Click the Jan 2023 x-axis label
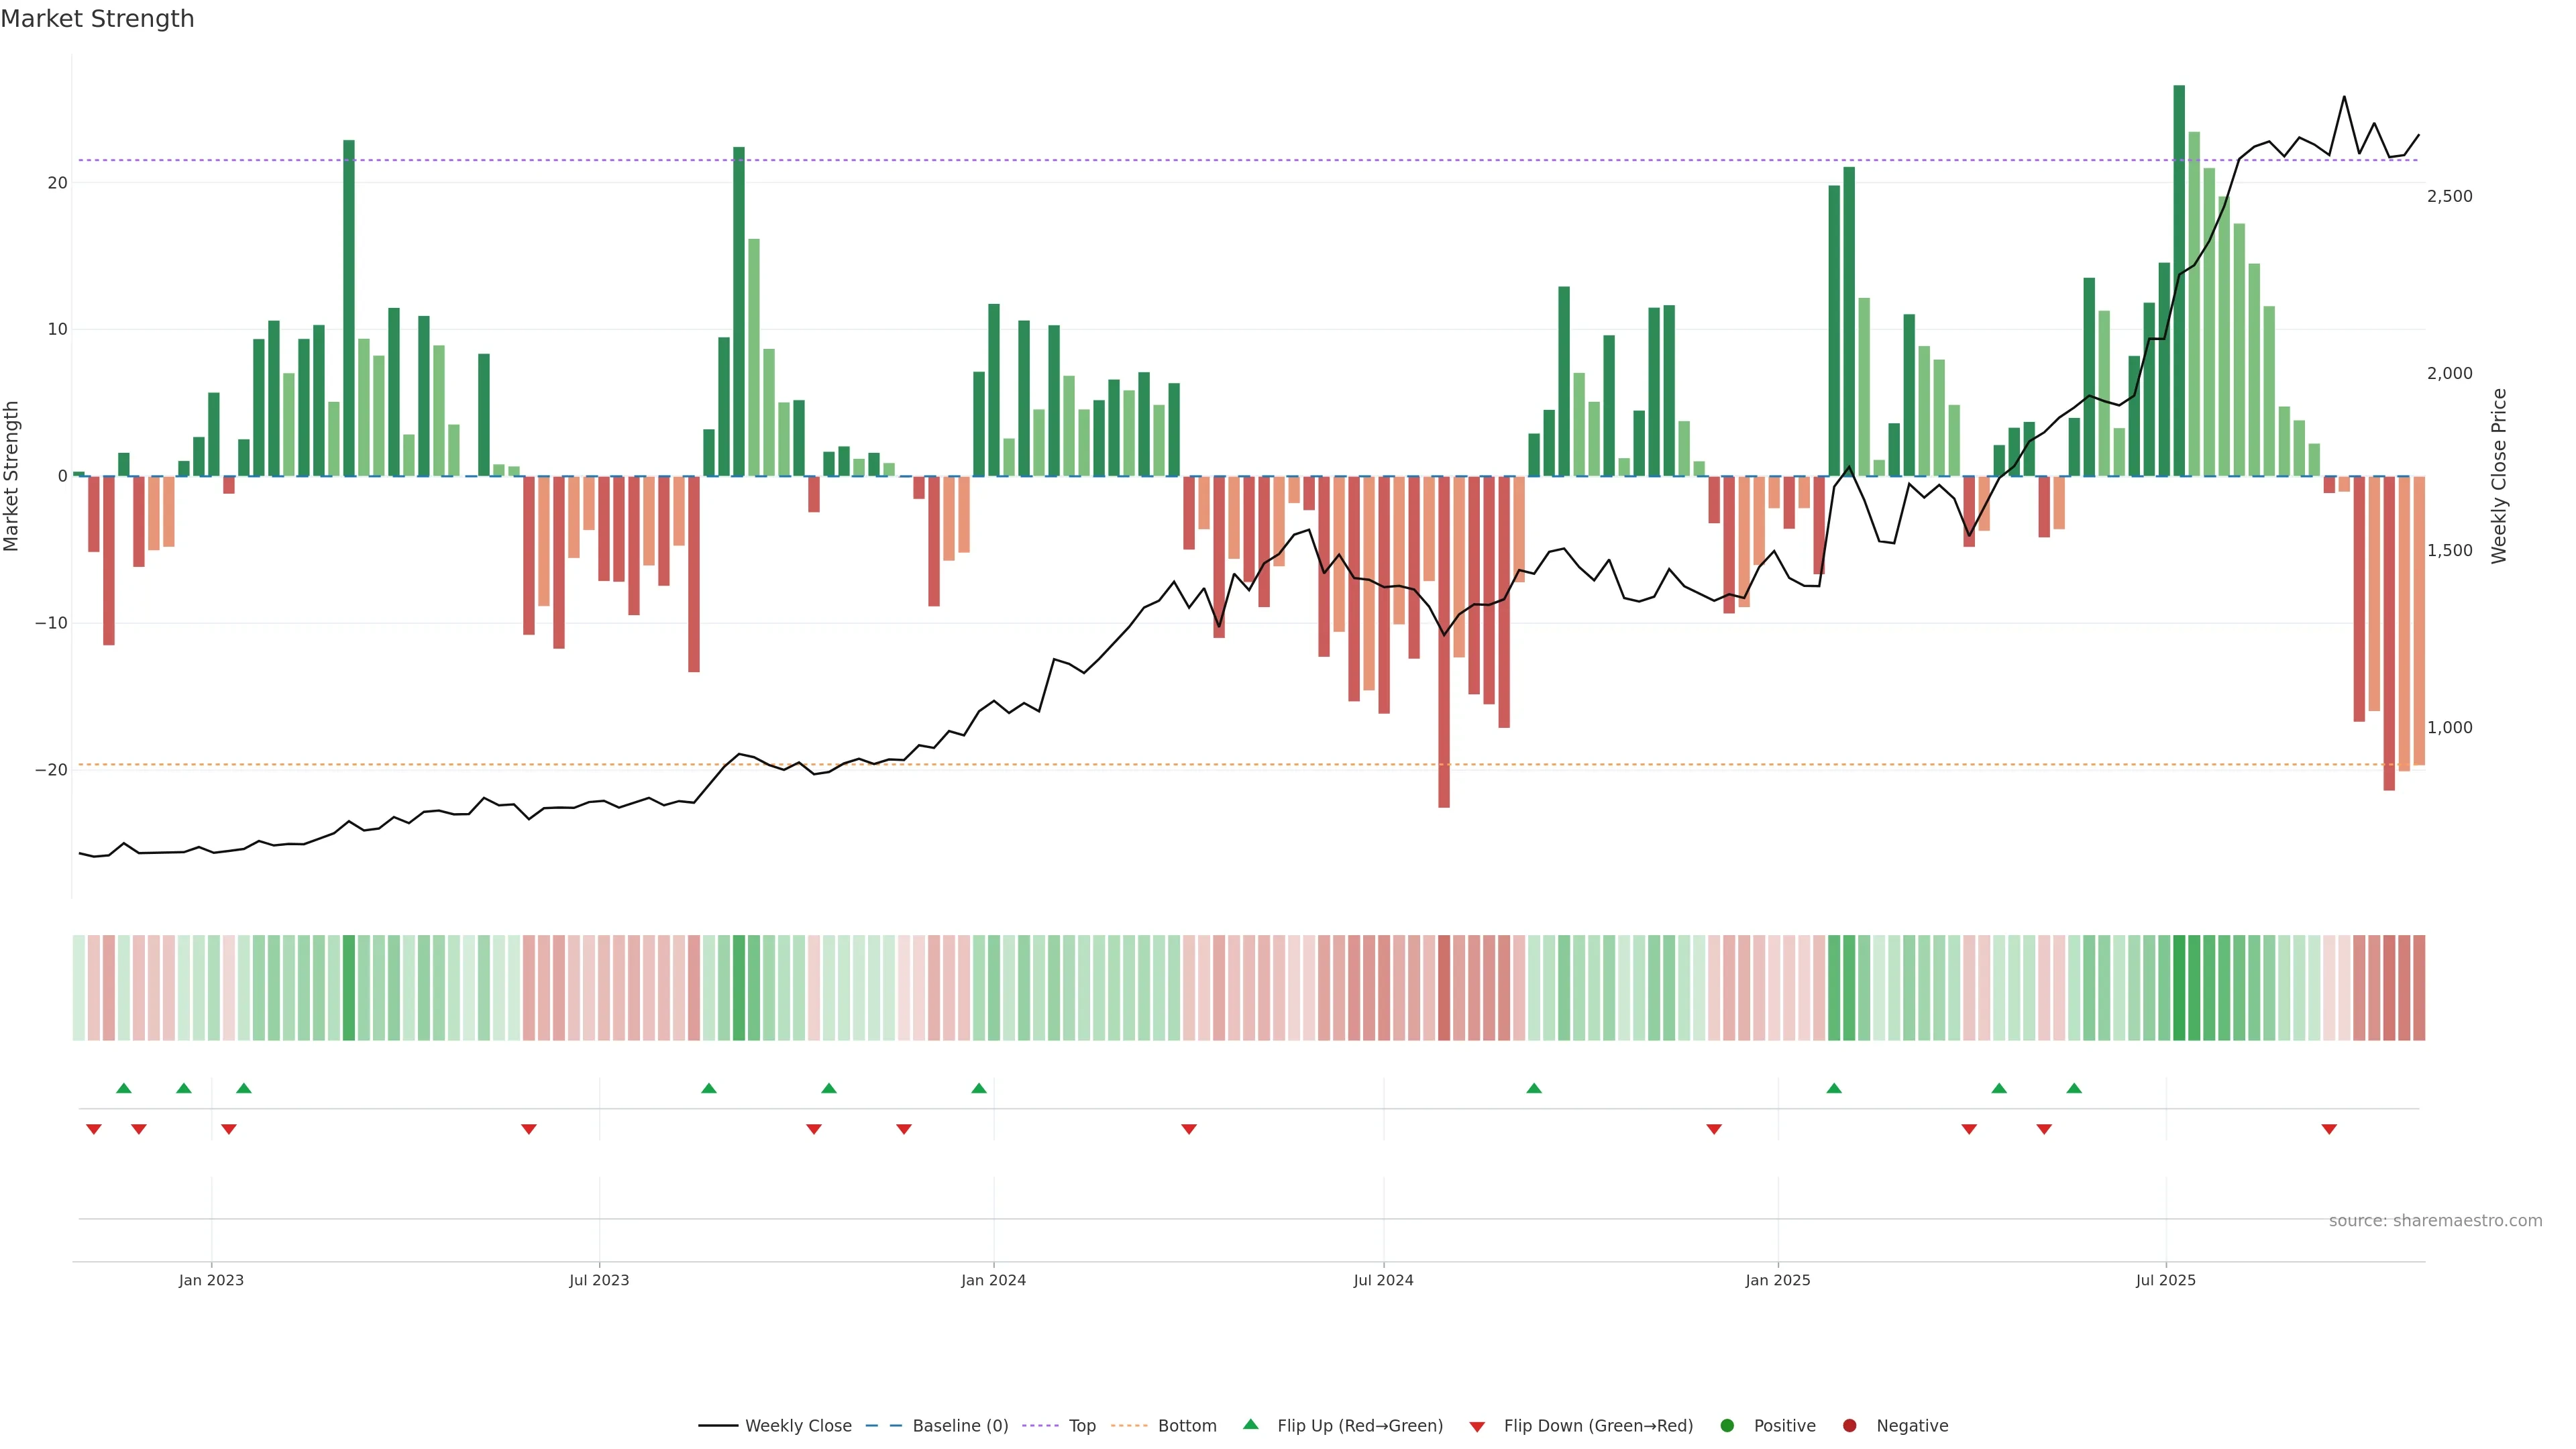The height and width of the screenshot is (1449, 2576). pos(211,1280)
